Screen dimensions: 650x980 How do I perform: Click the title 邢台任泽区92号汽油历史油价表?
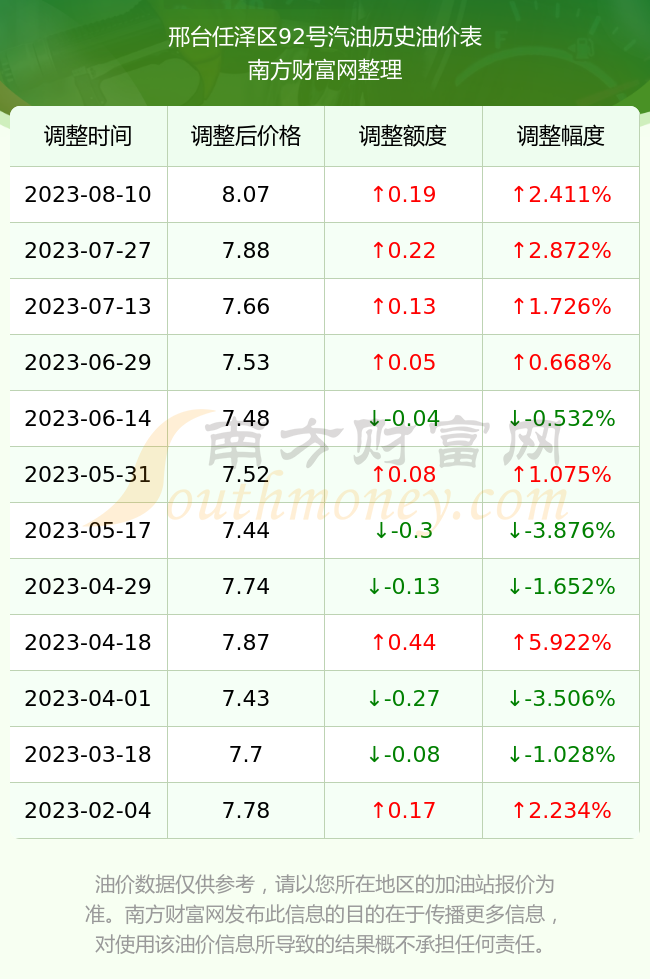pos(325,38)
